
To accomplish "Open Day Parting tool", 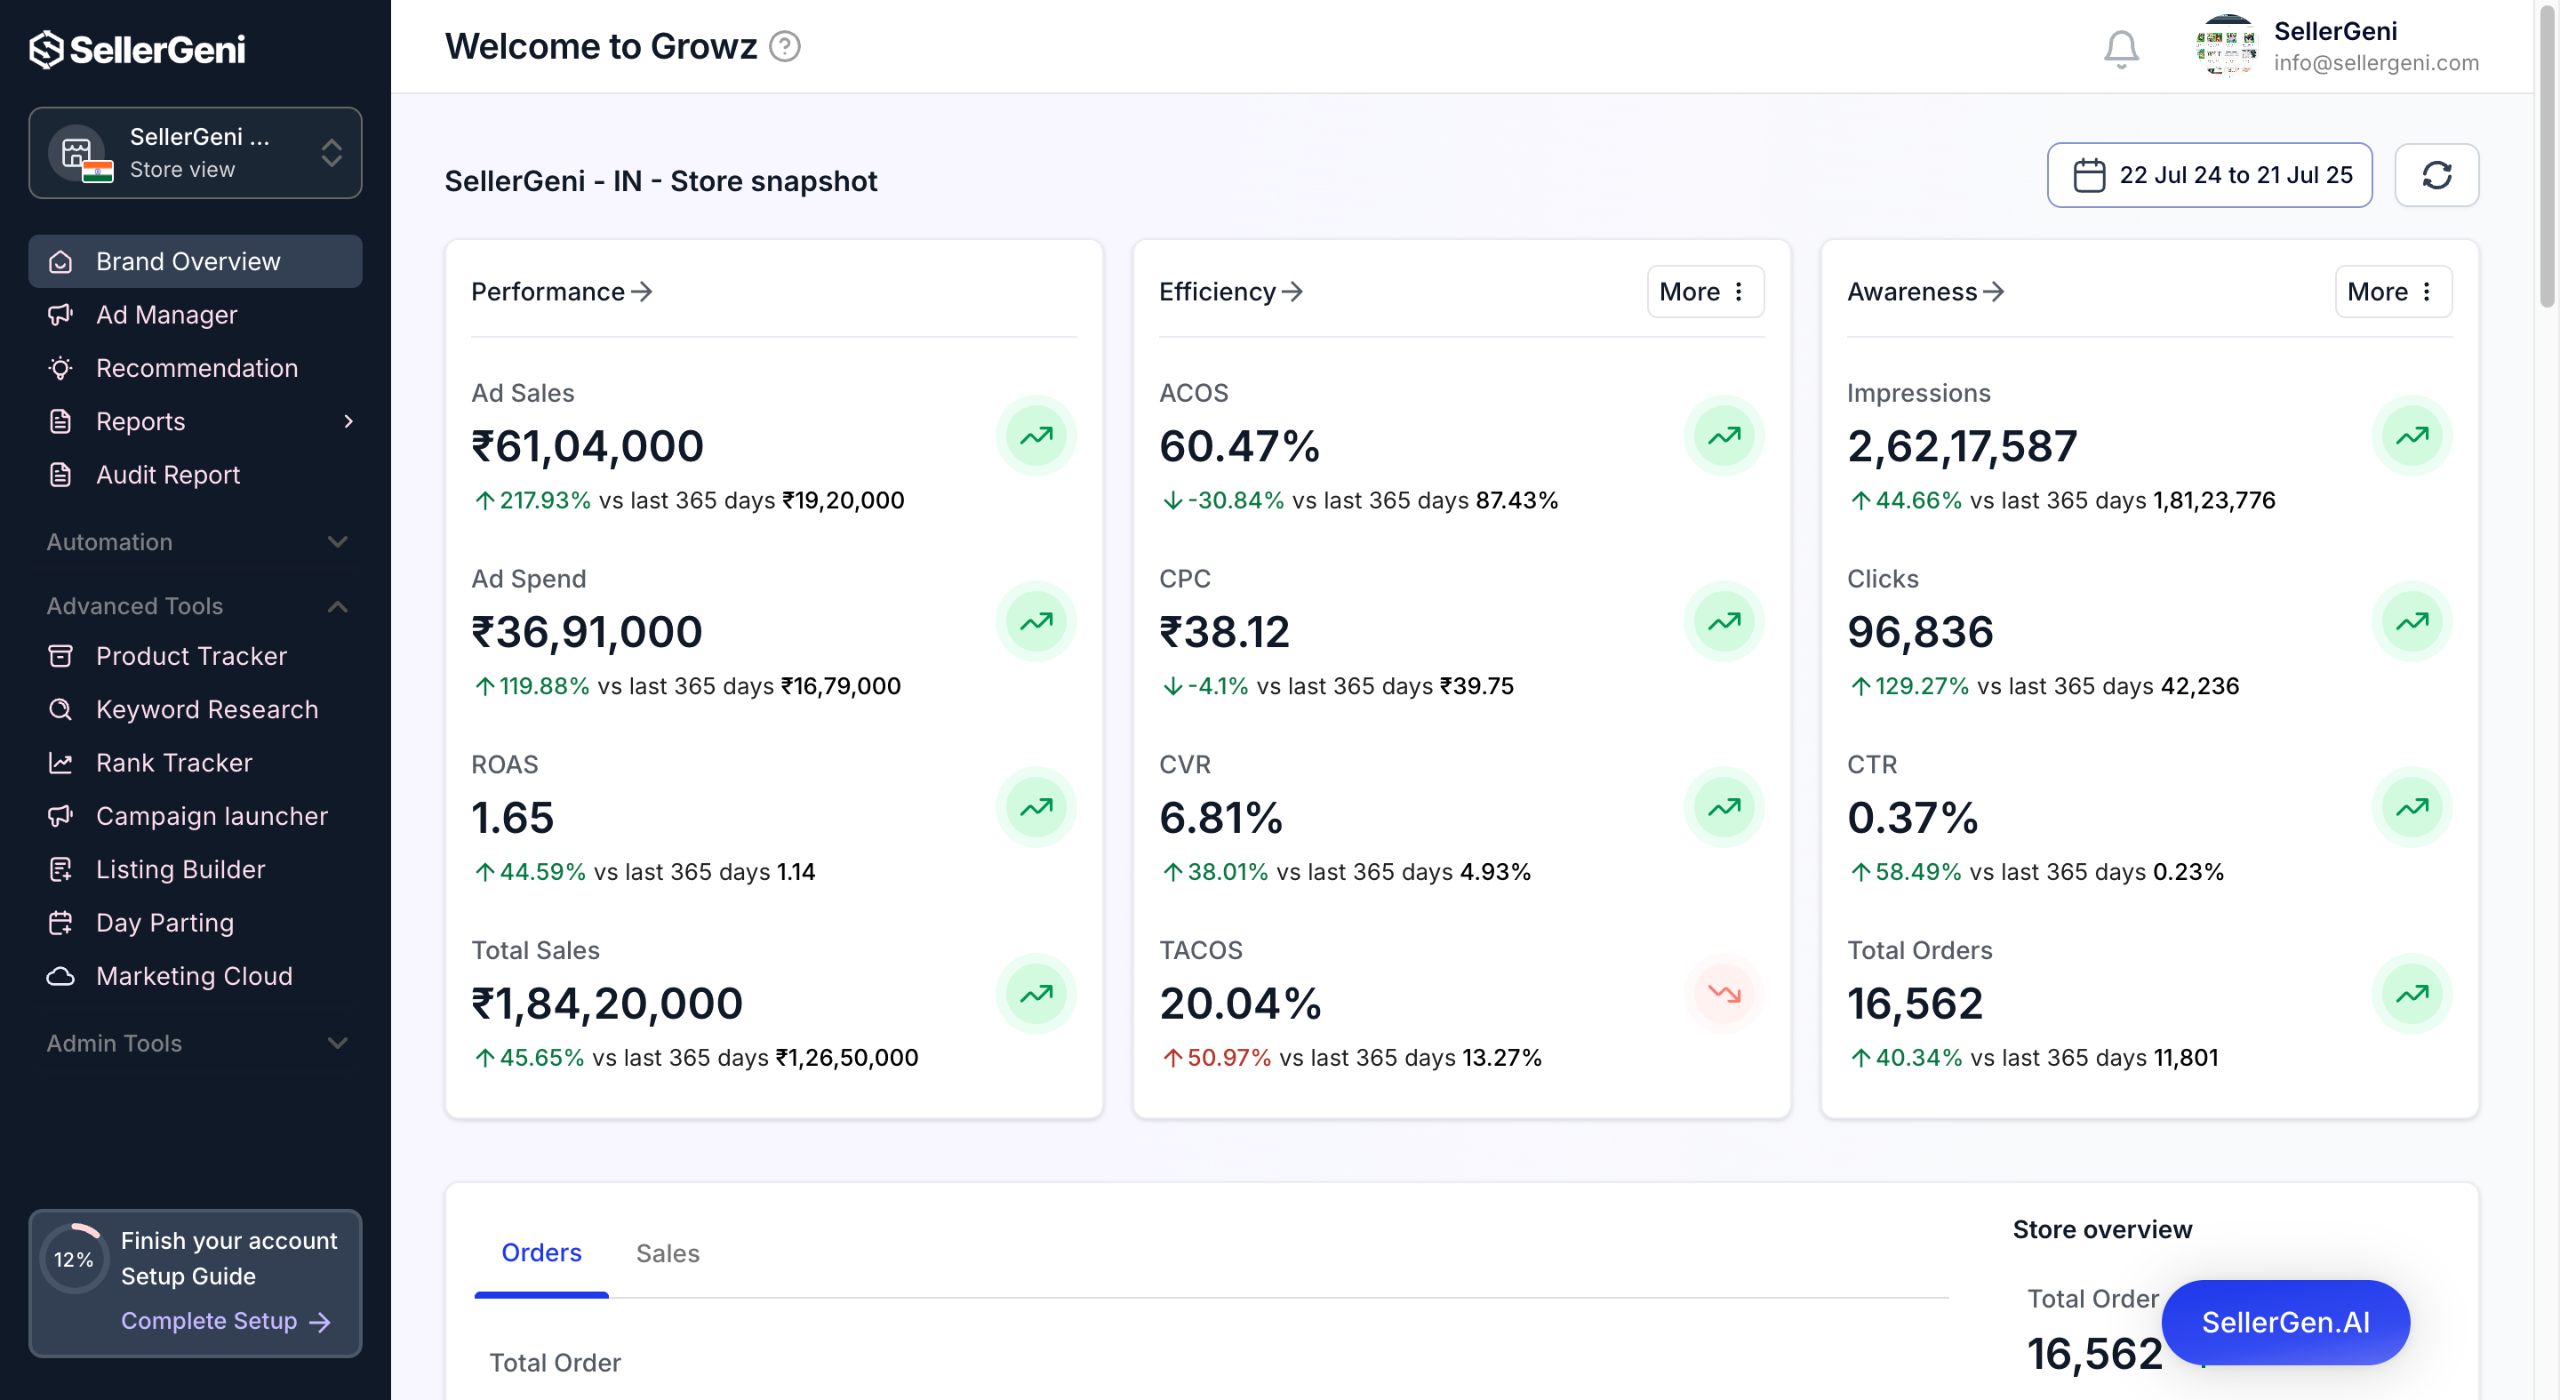I will pyautogui.click(x=164, y=922).
